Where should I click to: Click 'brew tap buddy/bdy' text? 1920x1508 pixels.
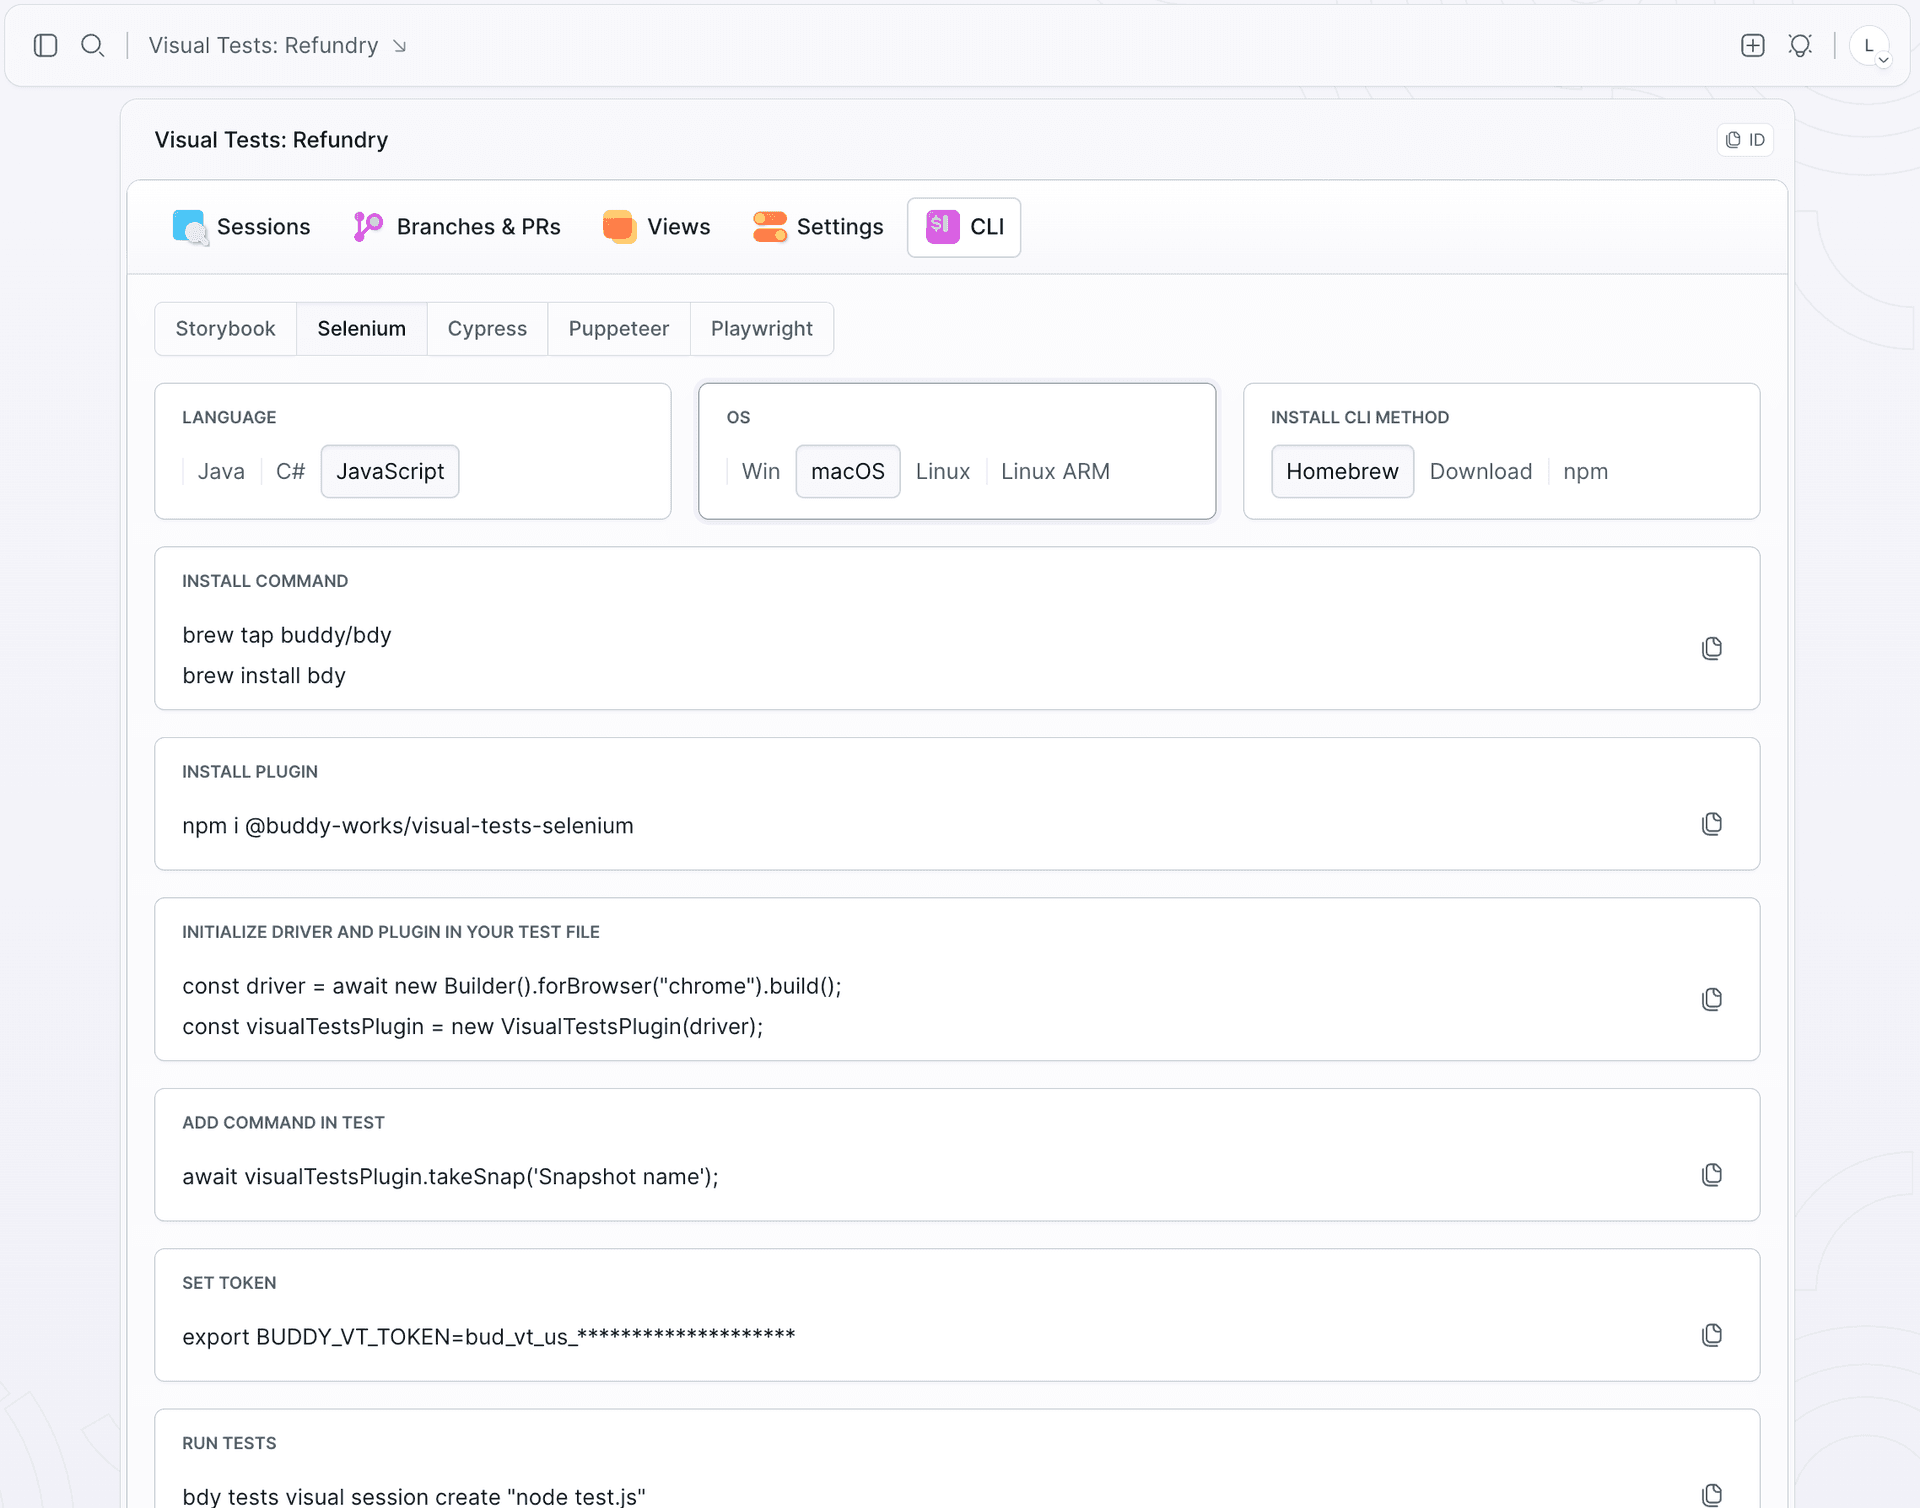point(287,635)
